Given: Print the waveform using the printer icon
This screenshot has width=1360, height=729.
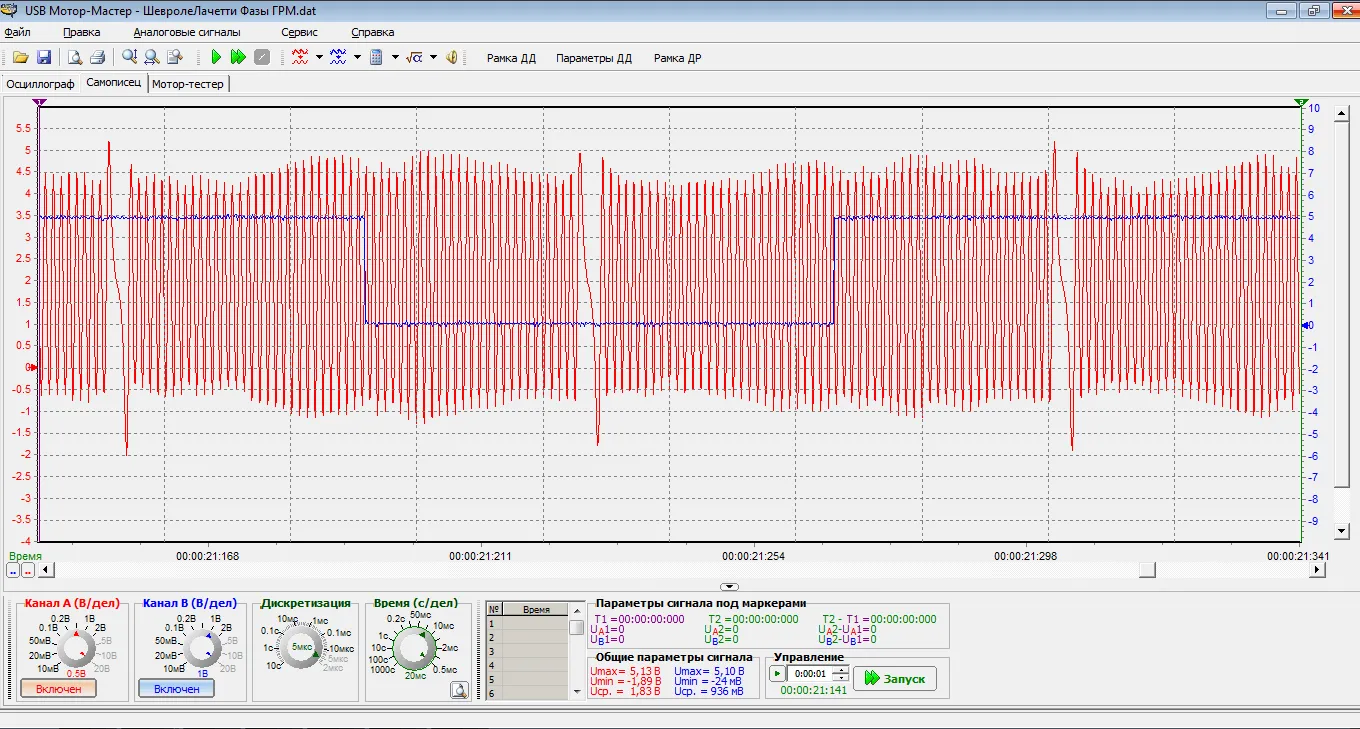Looking at the screenshot, I should (97, 57).
